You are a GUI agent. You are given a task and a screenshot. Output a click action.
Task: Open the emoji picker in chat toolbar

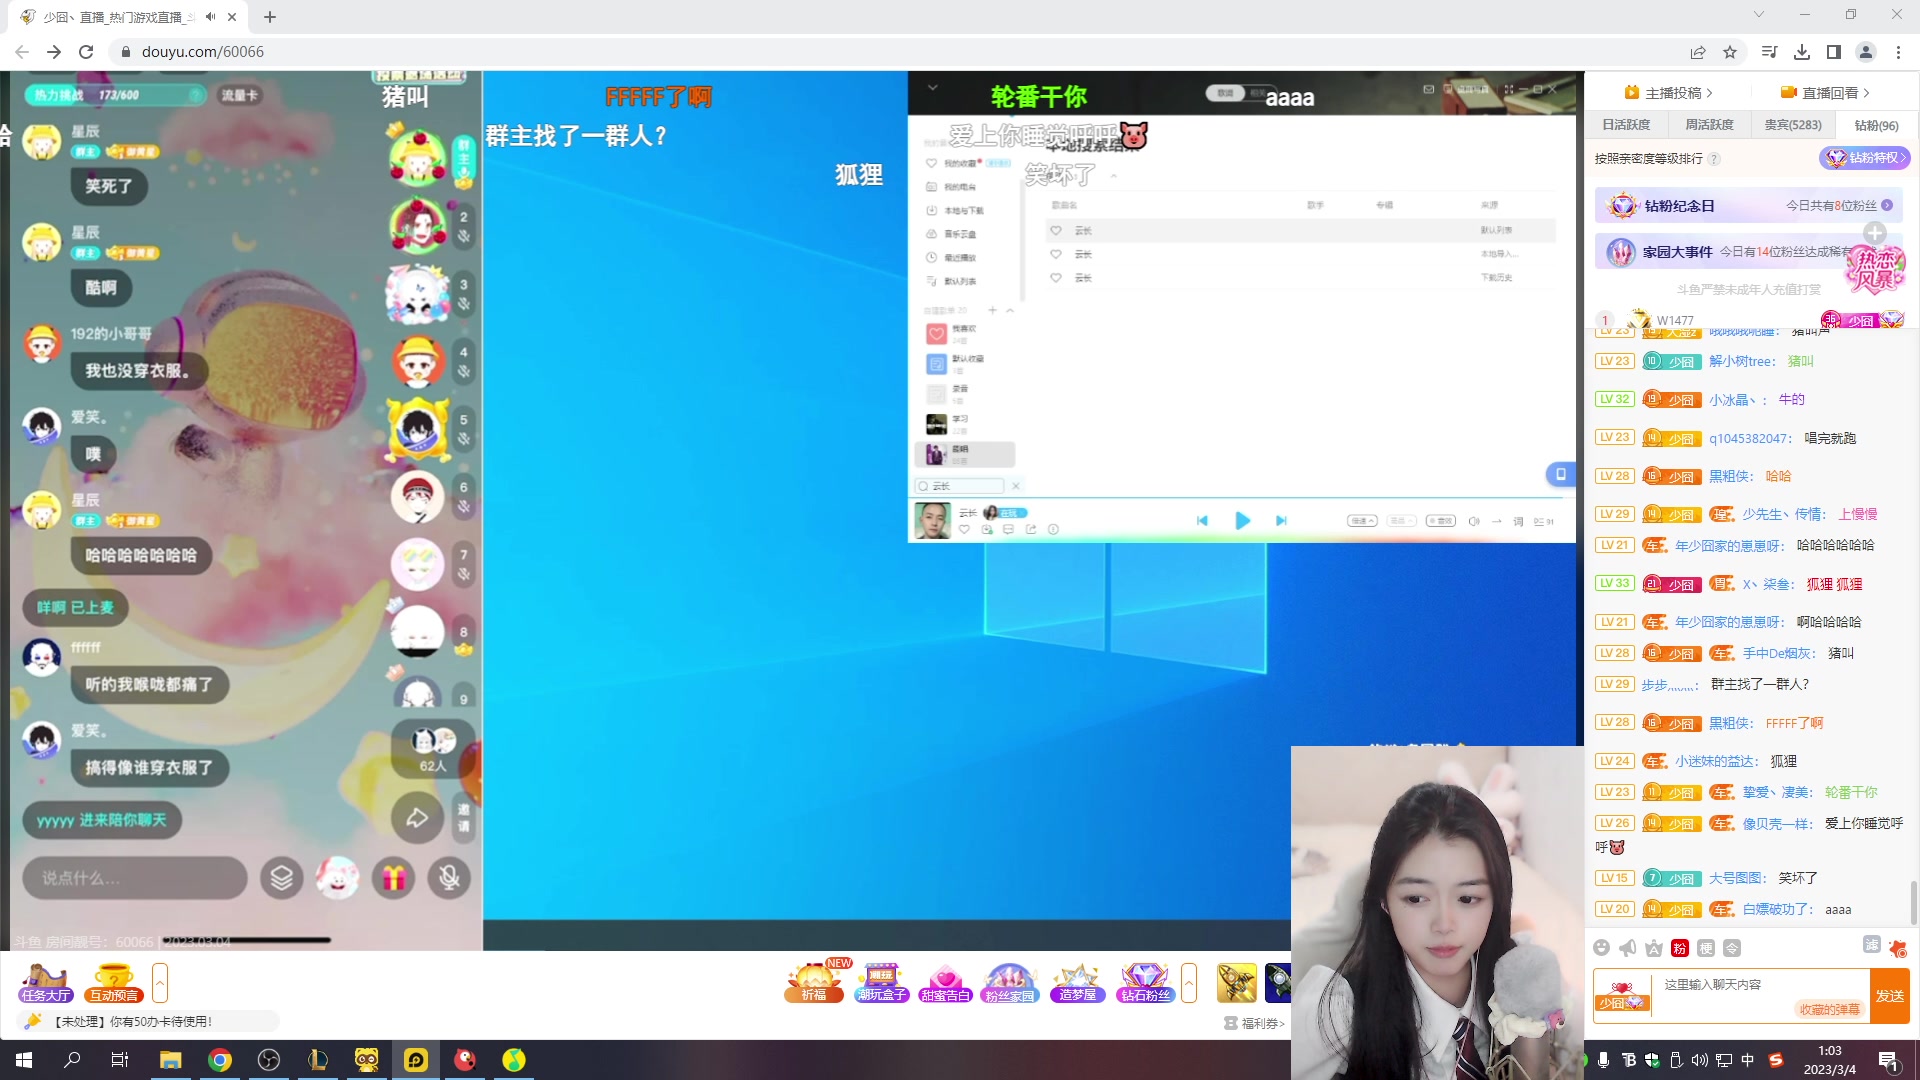[x=1601, y=948]
